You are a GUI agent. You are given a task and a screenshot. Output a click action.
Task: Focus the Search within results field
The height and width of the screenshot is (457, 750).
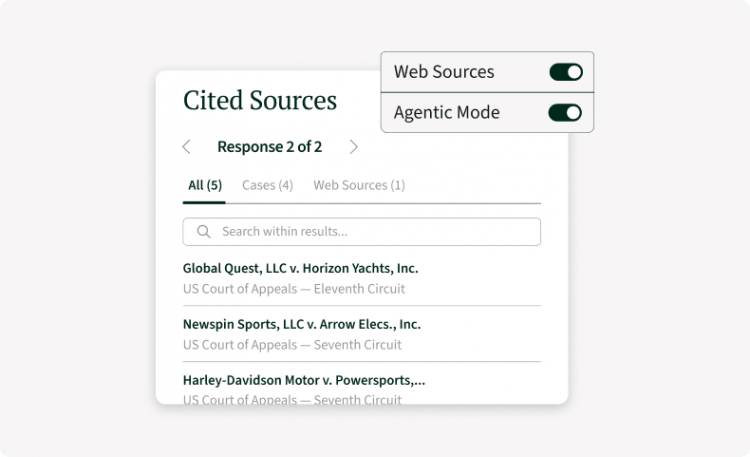click(x=362, y=232)
